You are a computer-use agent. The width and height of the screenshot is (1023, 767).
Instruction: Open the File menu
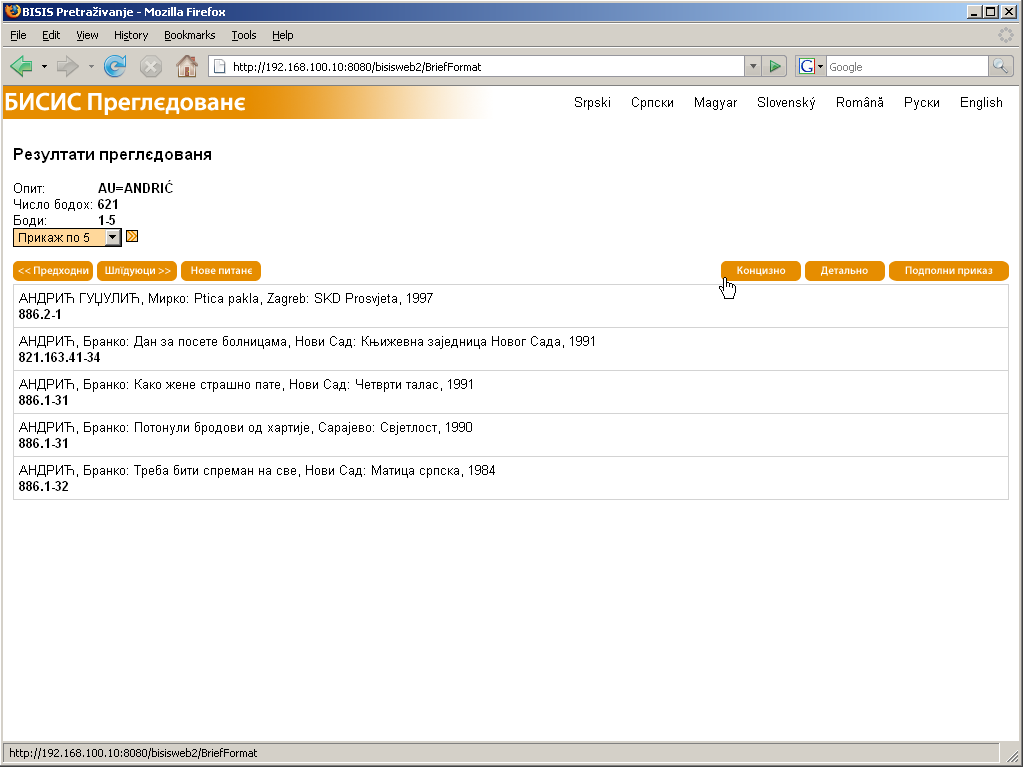click(18, 35)
